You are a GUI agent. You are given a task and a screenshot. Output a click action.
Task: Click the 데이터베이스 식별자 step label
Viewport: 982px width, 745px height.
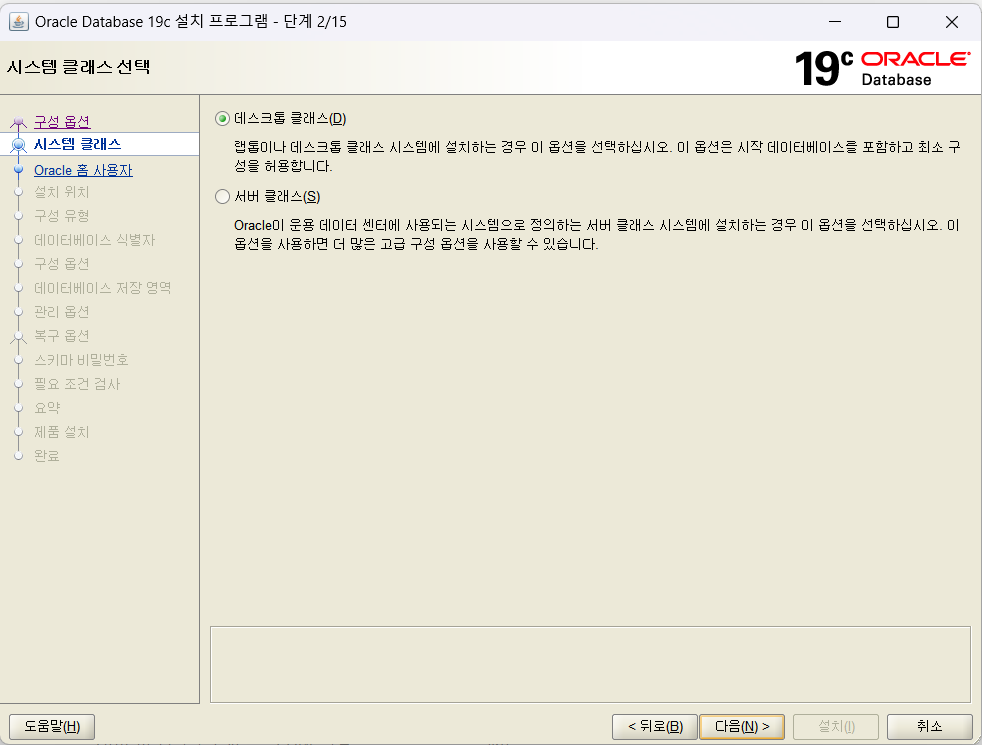95,240
